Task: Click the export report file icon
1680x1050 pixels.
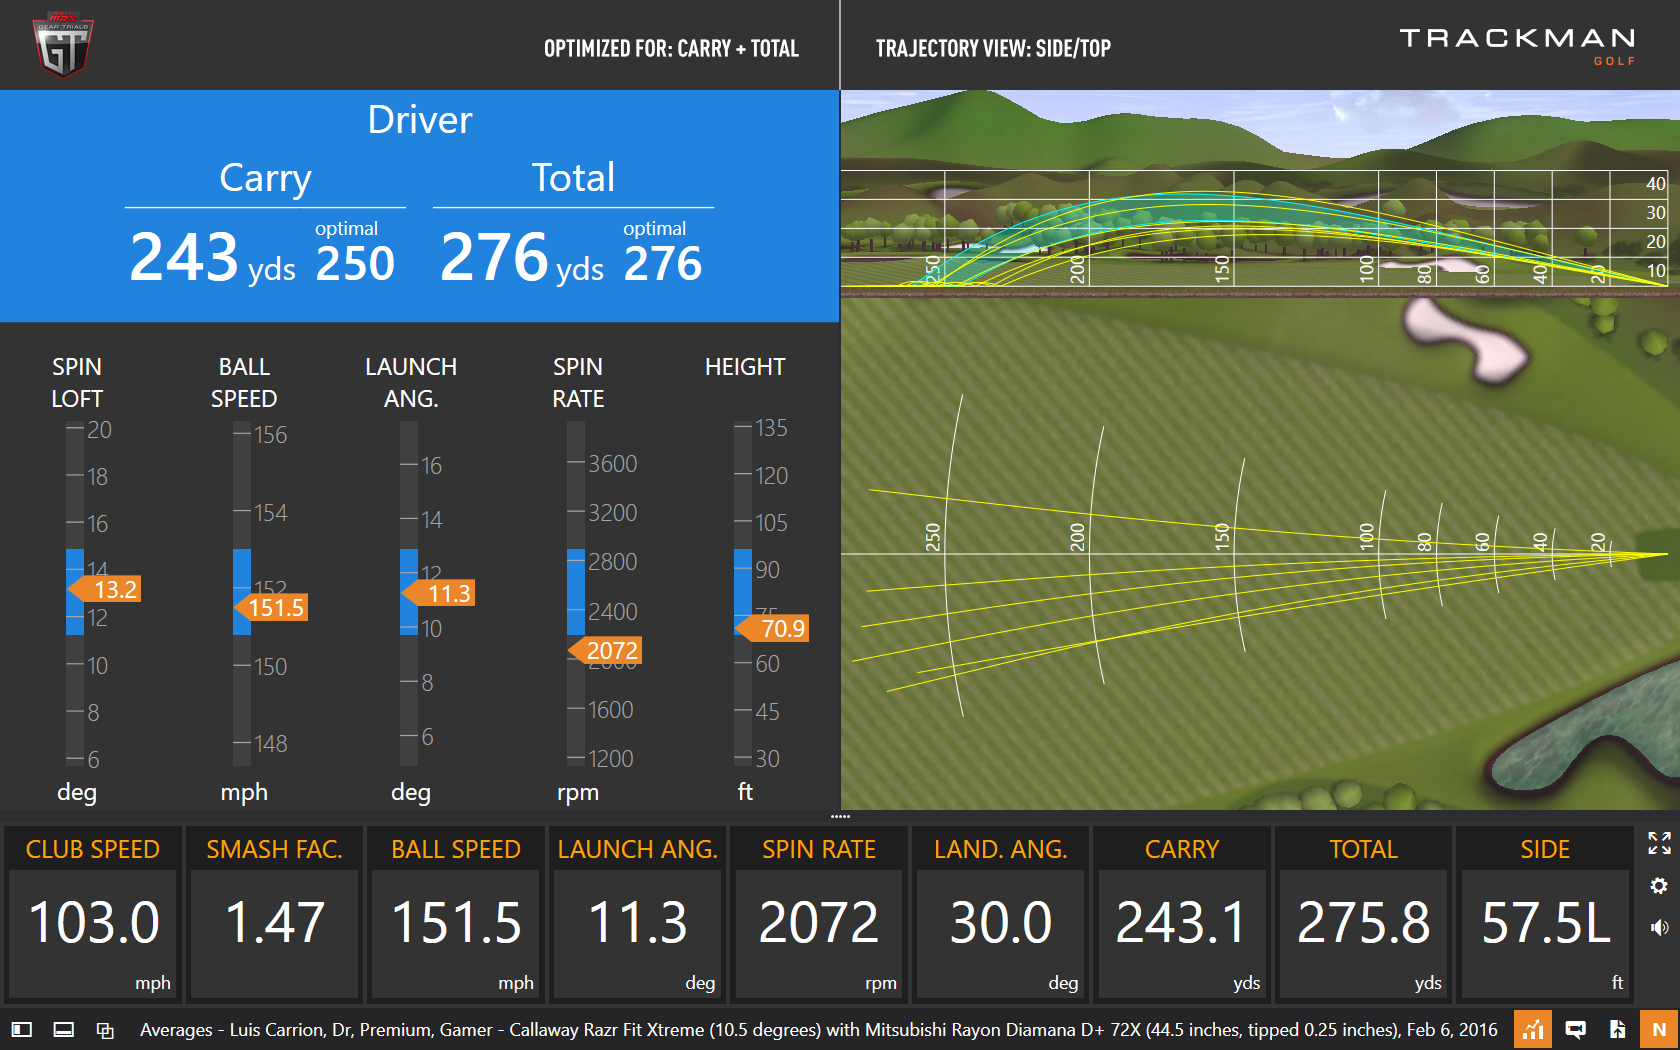Action: (x=1617, y=1029)
